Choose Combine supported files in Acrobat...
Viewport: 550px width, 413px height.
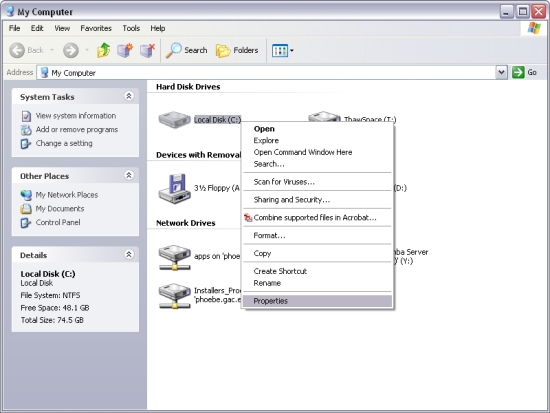(x=317, y=218)
